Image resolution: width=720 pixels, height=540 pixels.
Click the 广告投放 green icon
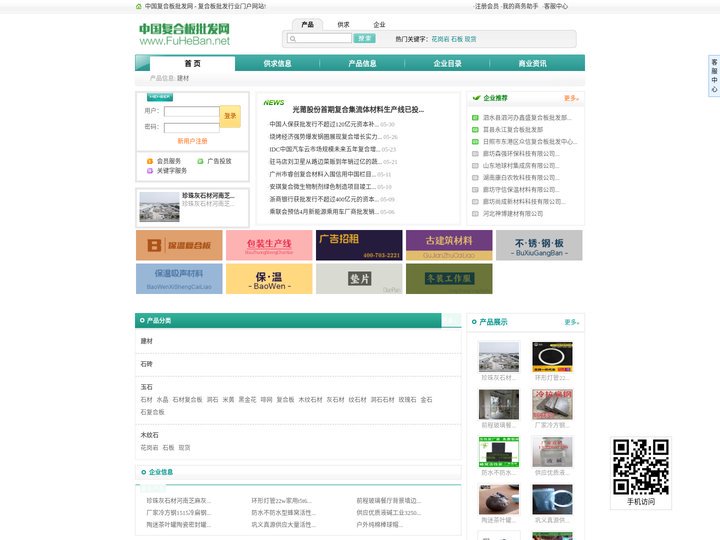[x=200, y=161]
